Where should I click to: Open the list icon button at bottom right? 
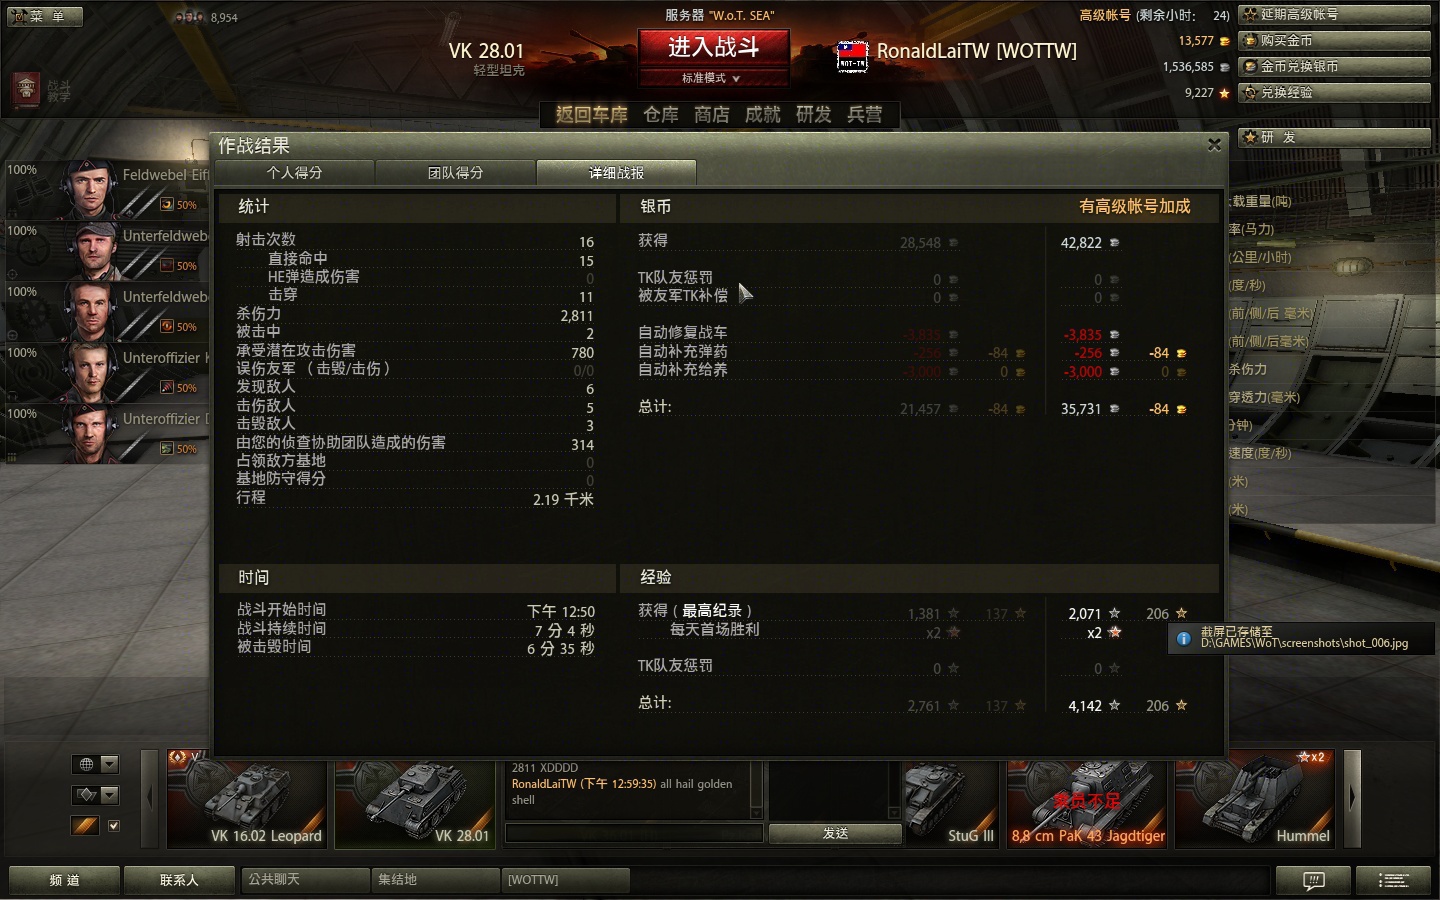pyautogui.click(x=1394, y=880)
